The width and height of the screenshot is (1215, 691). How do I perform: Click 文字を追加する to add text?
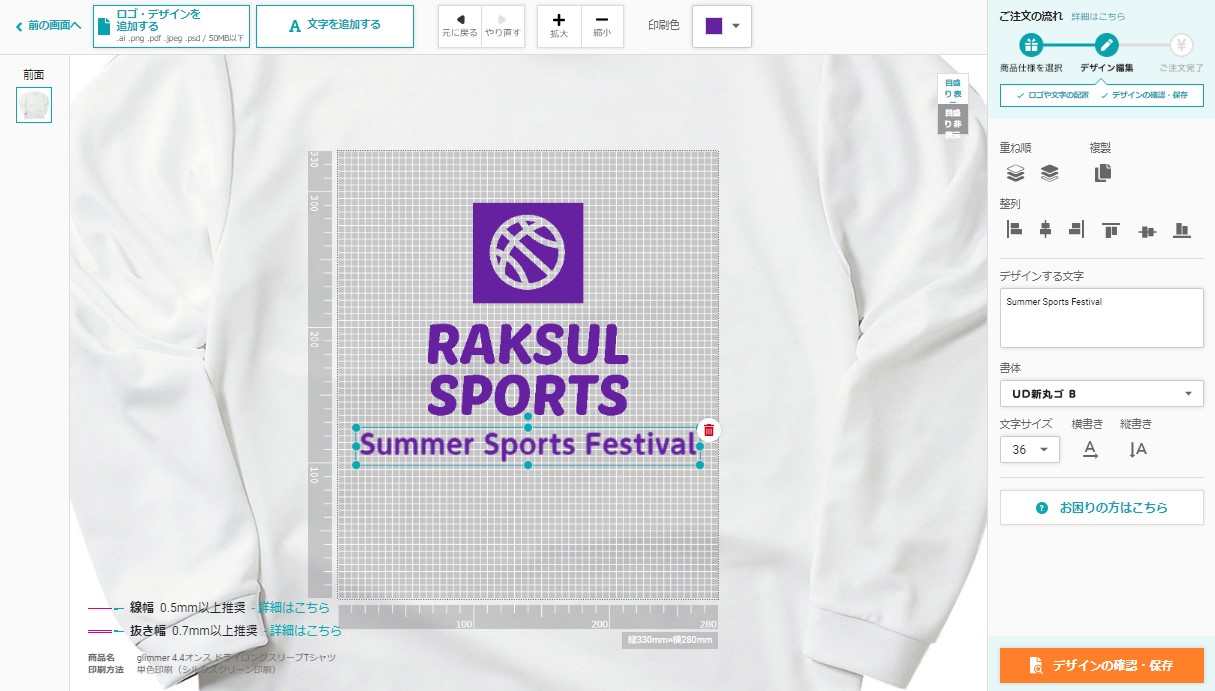click(335, 26)
